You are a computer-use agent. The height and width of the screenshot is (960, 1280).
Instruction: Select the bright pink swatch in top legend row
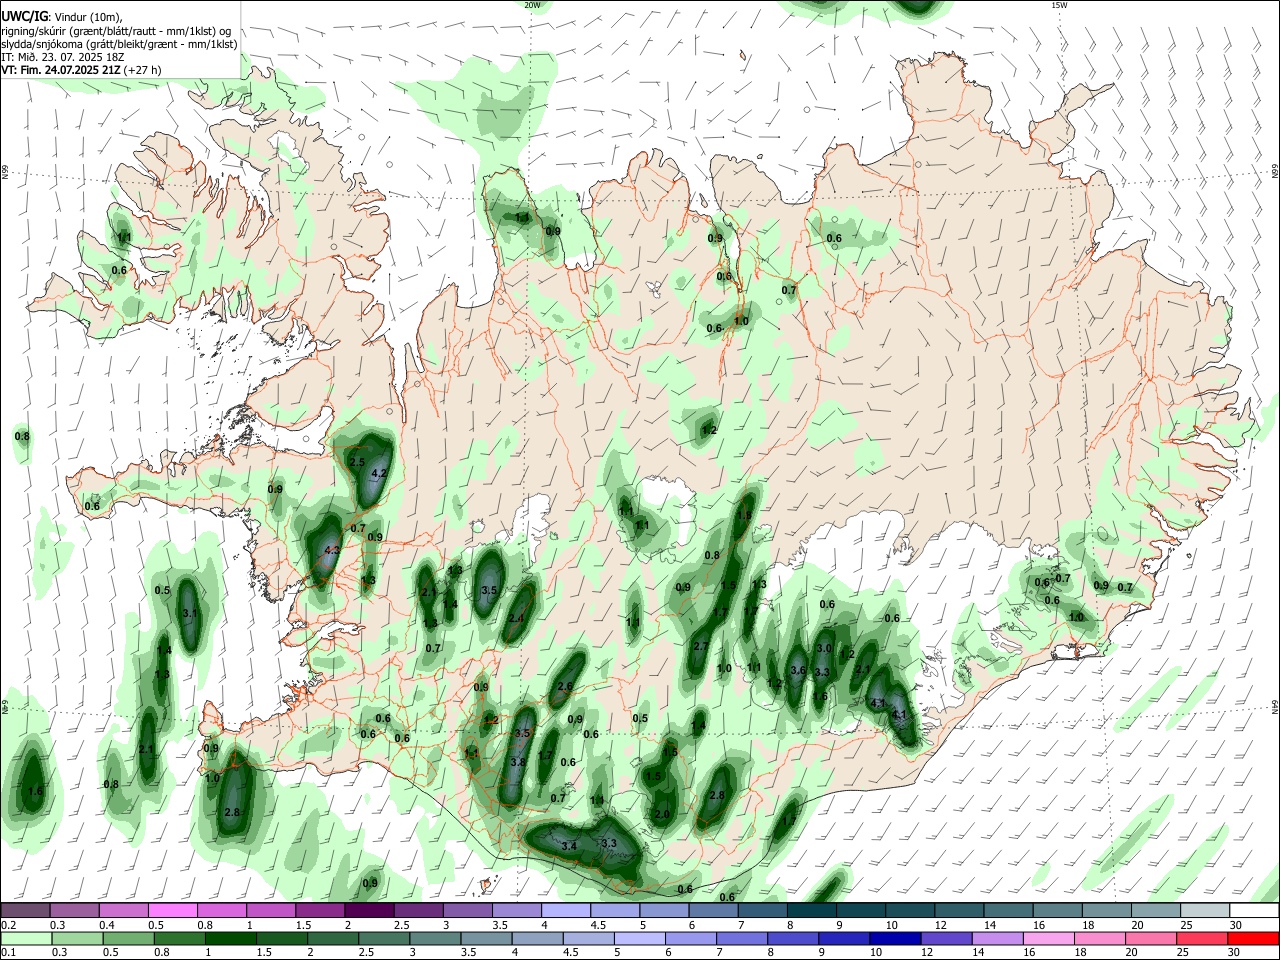pyautogui.click(x=173, y=911)
